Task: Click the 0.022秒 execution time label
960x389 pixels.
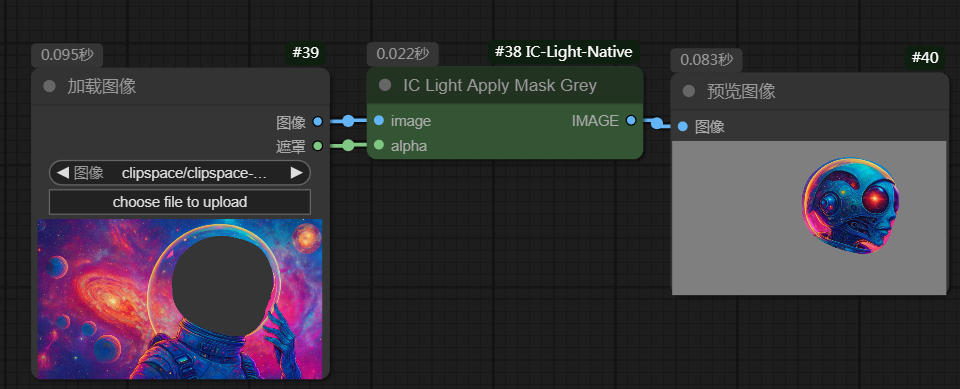Action: tap(403, 54)
